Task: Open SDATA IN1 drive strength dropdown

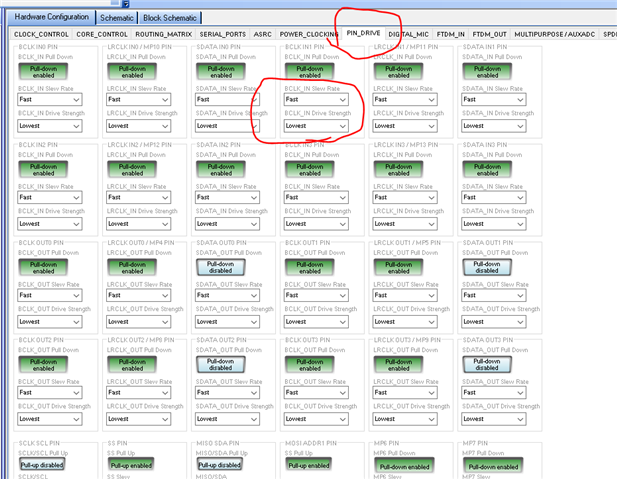Action: [494, 126]
